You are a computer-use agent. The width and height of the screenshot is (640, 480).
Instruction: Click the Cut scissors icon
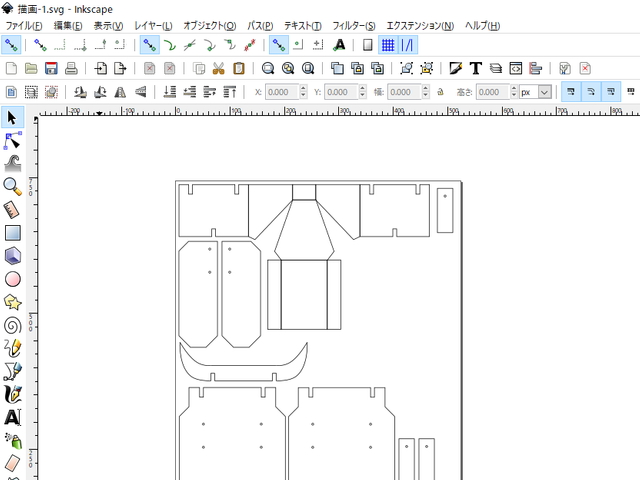point(219,68)
